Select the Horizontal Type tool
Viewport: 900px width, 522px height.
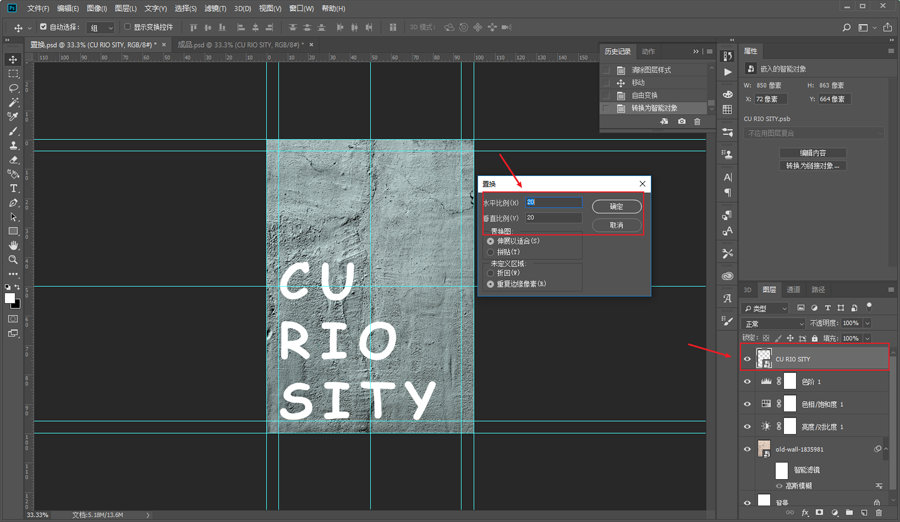[13, 188]
